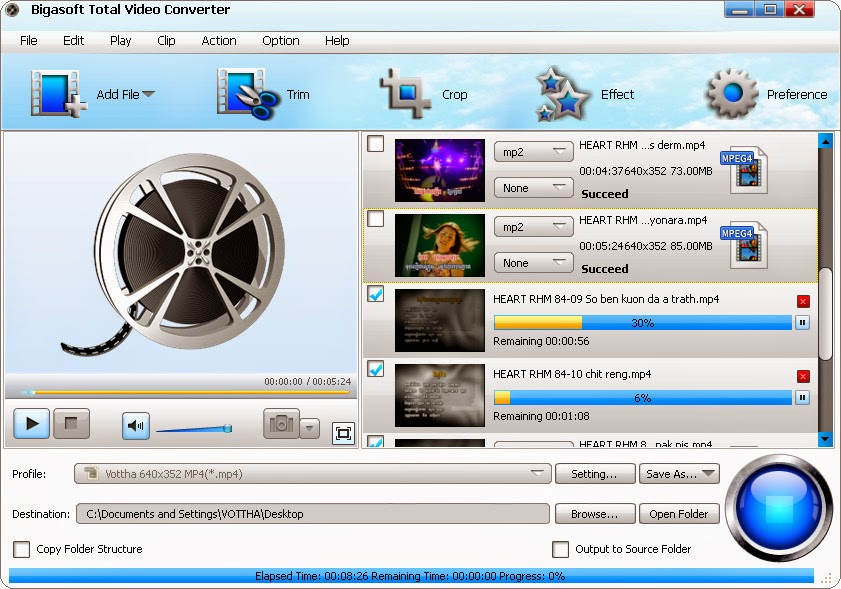Select the chit reng.mp4 thumbnail
This screenshot has height=589, width=841.
pyautogui.click(x=440, y=395)
